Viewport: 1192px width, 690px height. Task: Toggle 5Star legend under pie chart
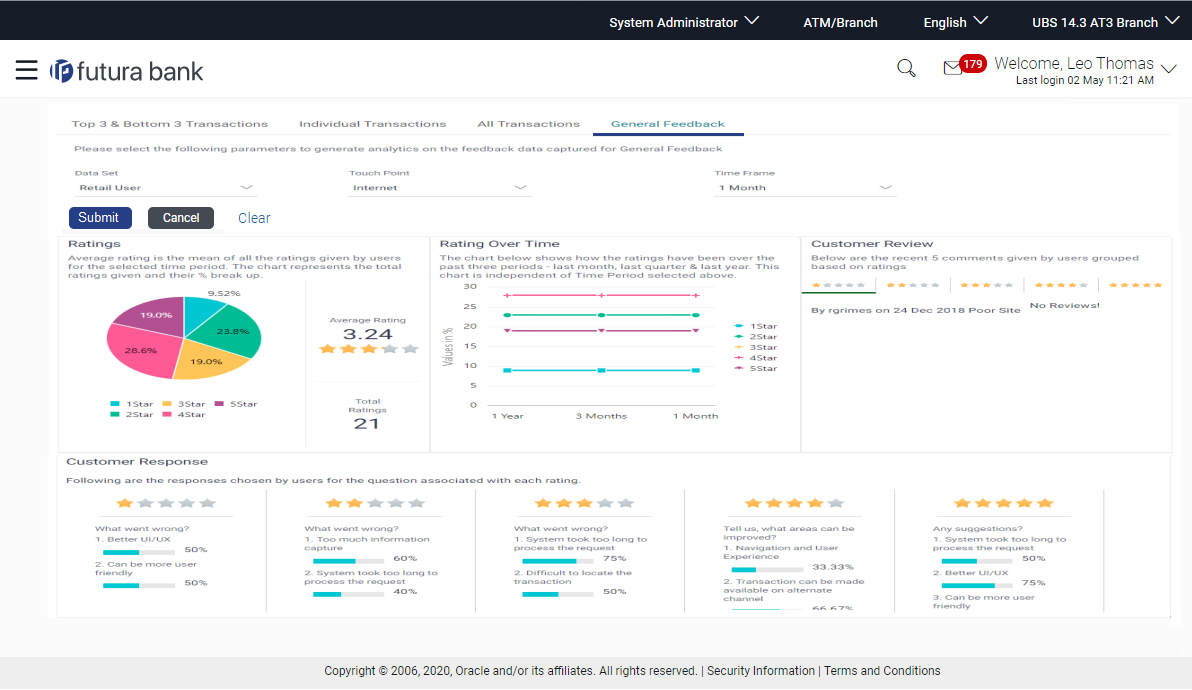(x=236, y=404)
